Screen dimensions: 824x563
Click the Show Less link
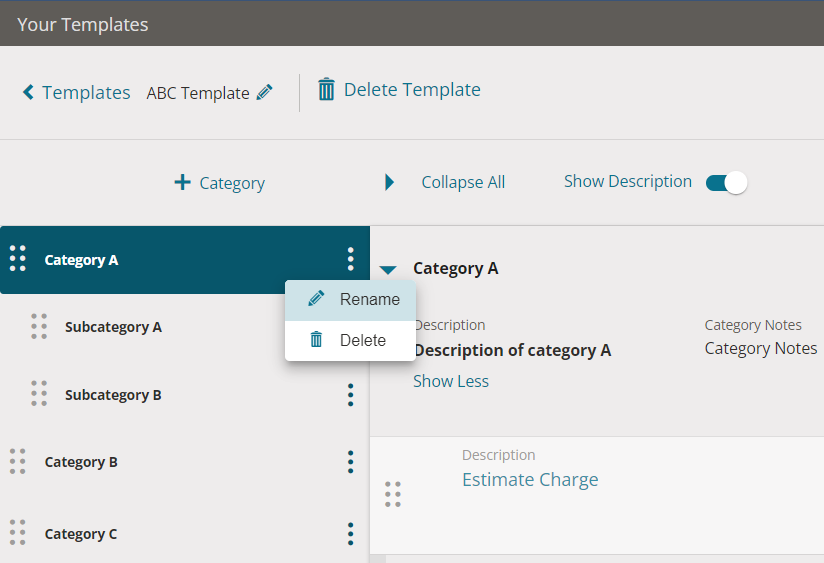[451, 381]
